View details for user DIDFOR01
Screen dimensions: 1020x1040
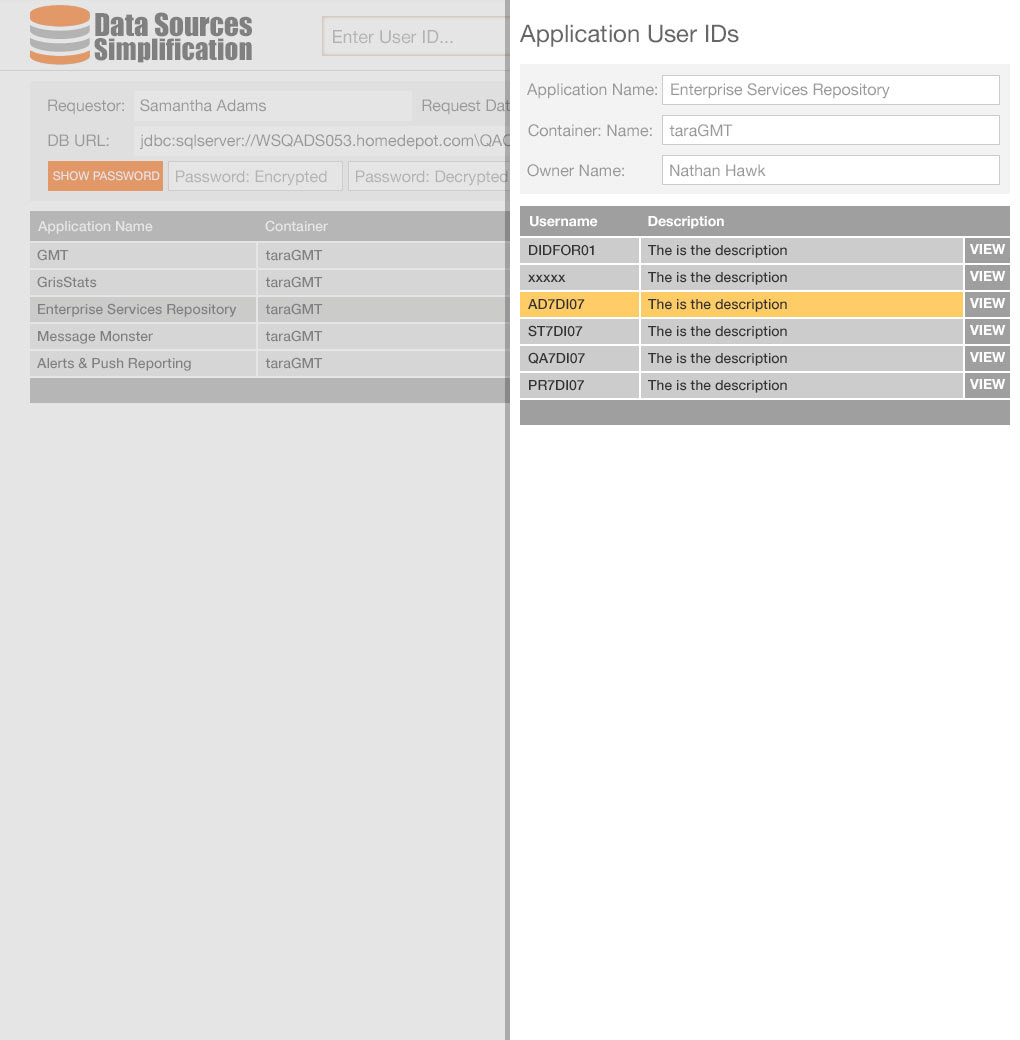[x=987, y=250]
